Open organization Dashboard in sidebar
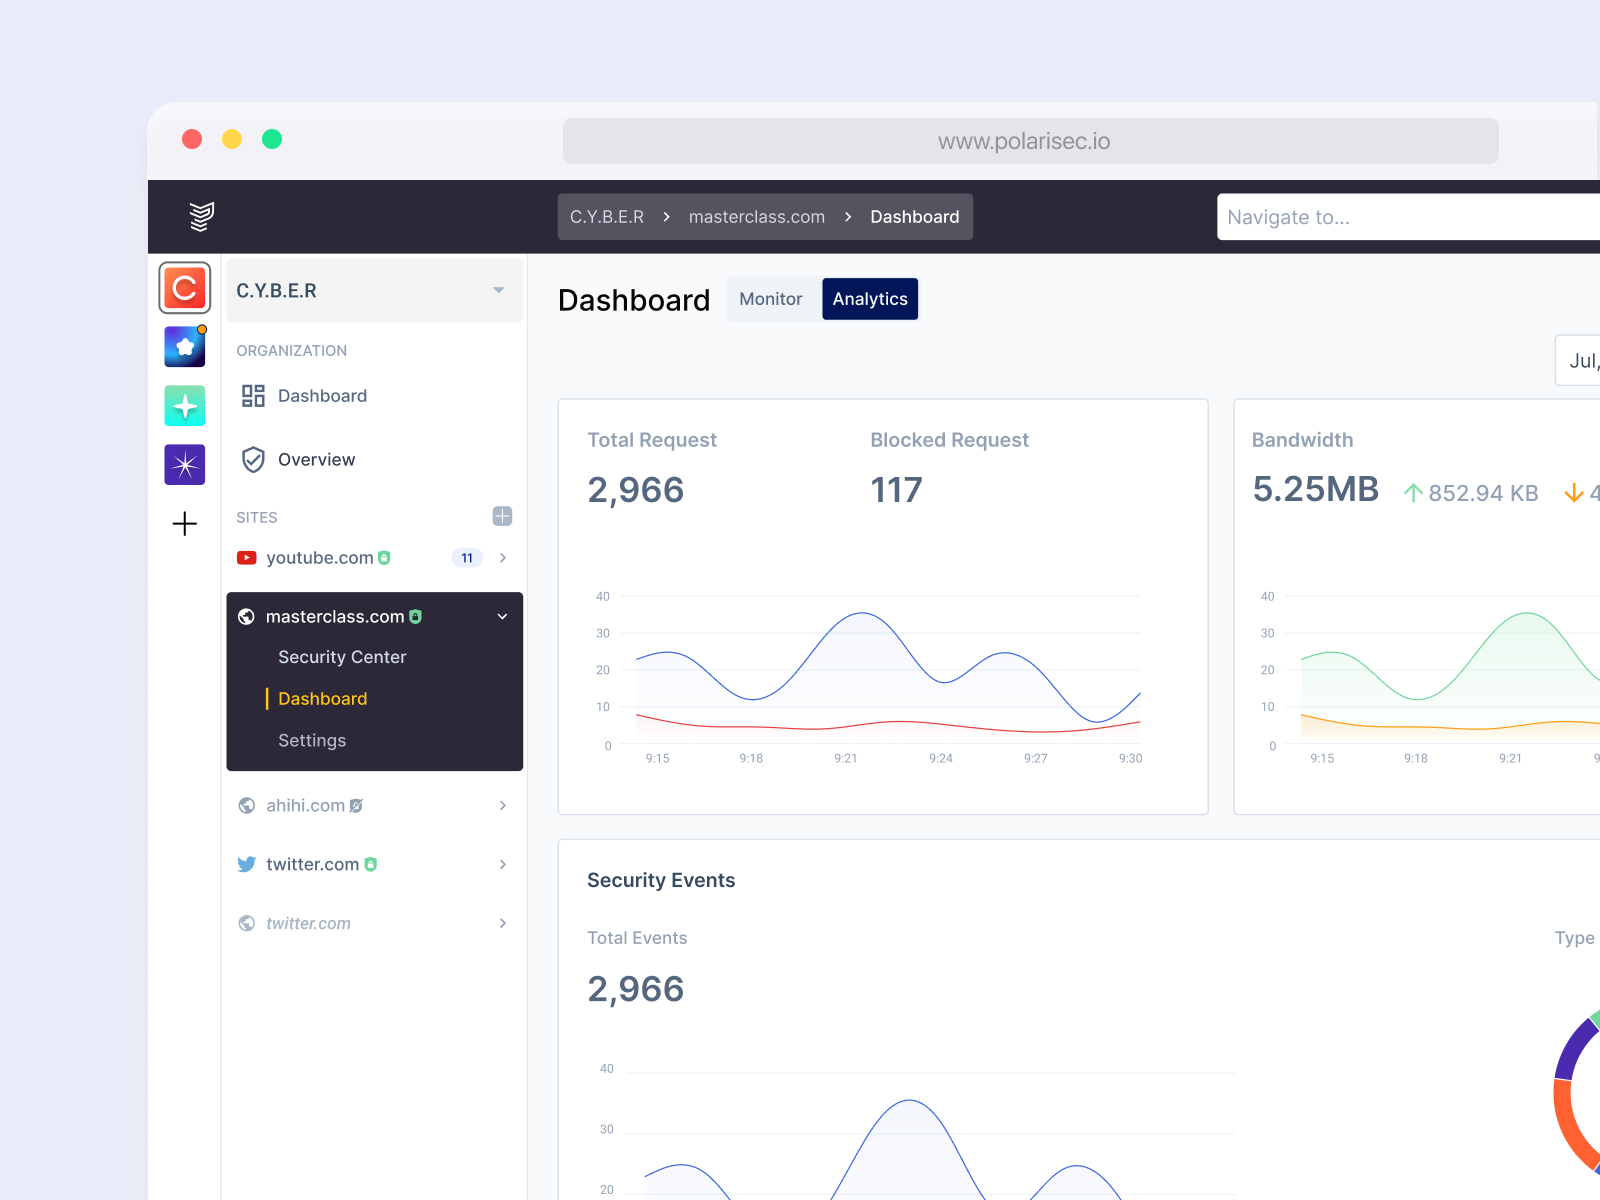This screenshot has width=1600, height=1200. tap(322, 396)
